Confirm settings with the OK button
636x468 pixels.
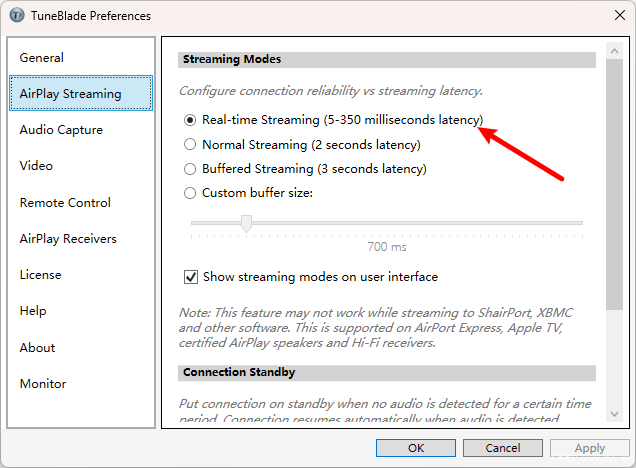pyautogui.click(x=416, y=448)
